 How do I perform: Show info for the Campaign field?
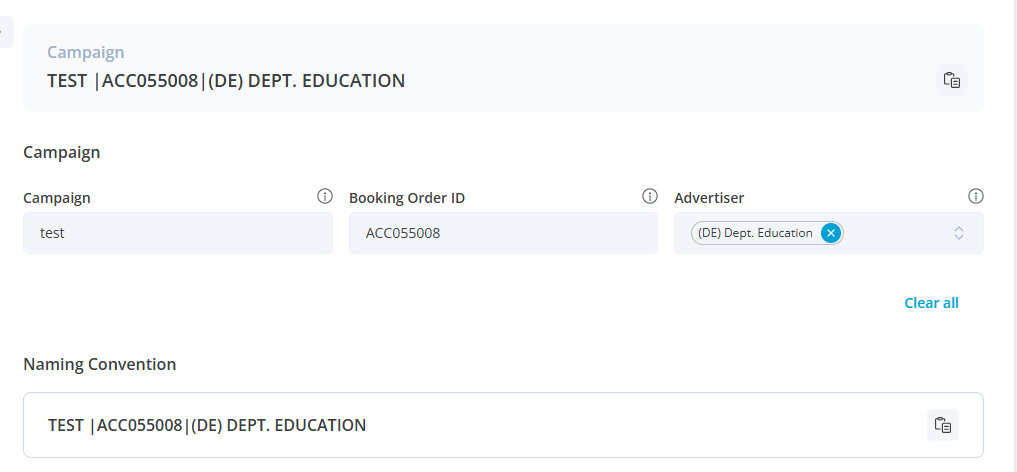point(324,196)
